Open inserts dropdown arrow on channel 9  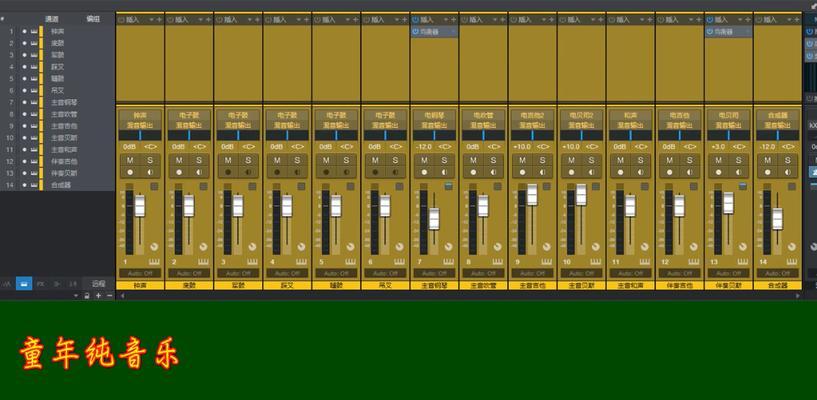click(x=543, y=20)
